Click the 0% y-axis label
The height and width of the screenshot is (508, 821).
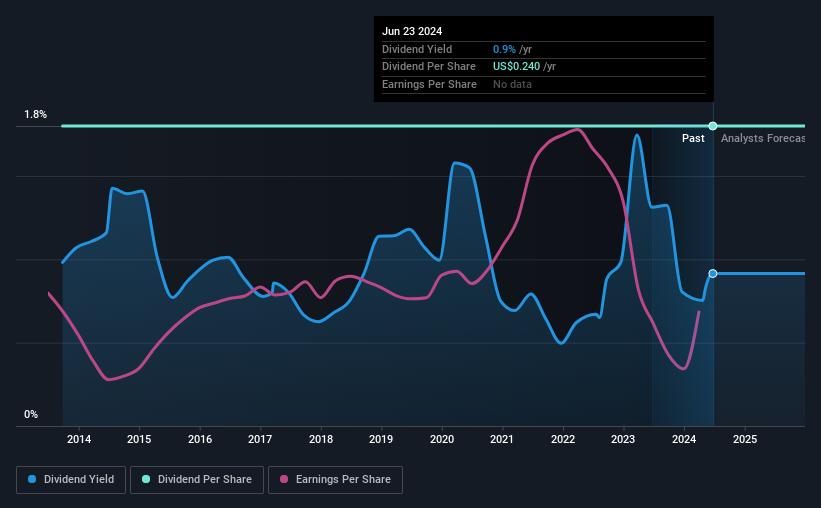pyautogui.click(x=31, y=414)
